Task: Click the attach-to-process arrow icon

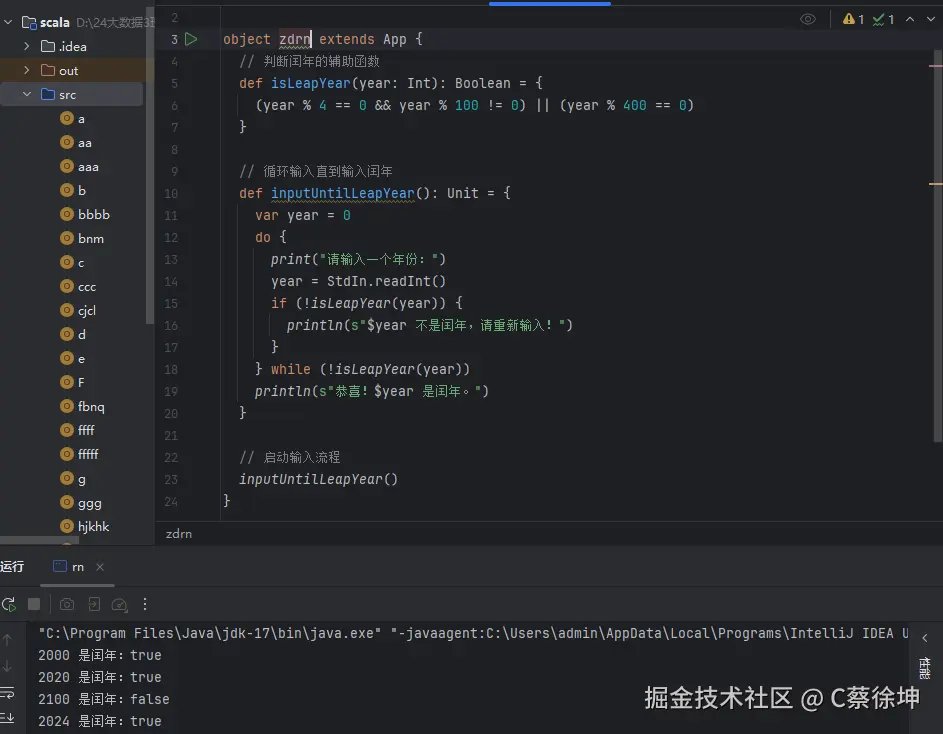Action: pyautogui.click(x=94, y=604)
